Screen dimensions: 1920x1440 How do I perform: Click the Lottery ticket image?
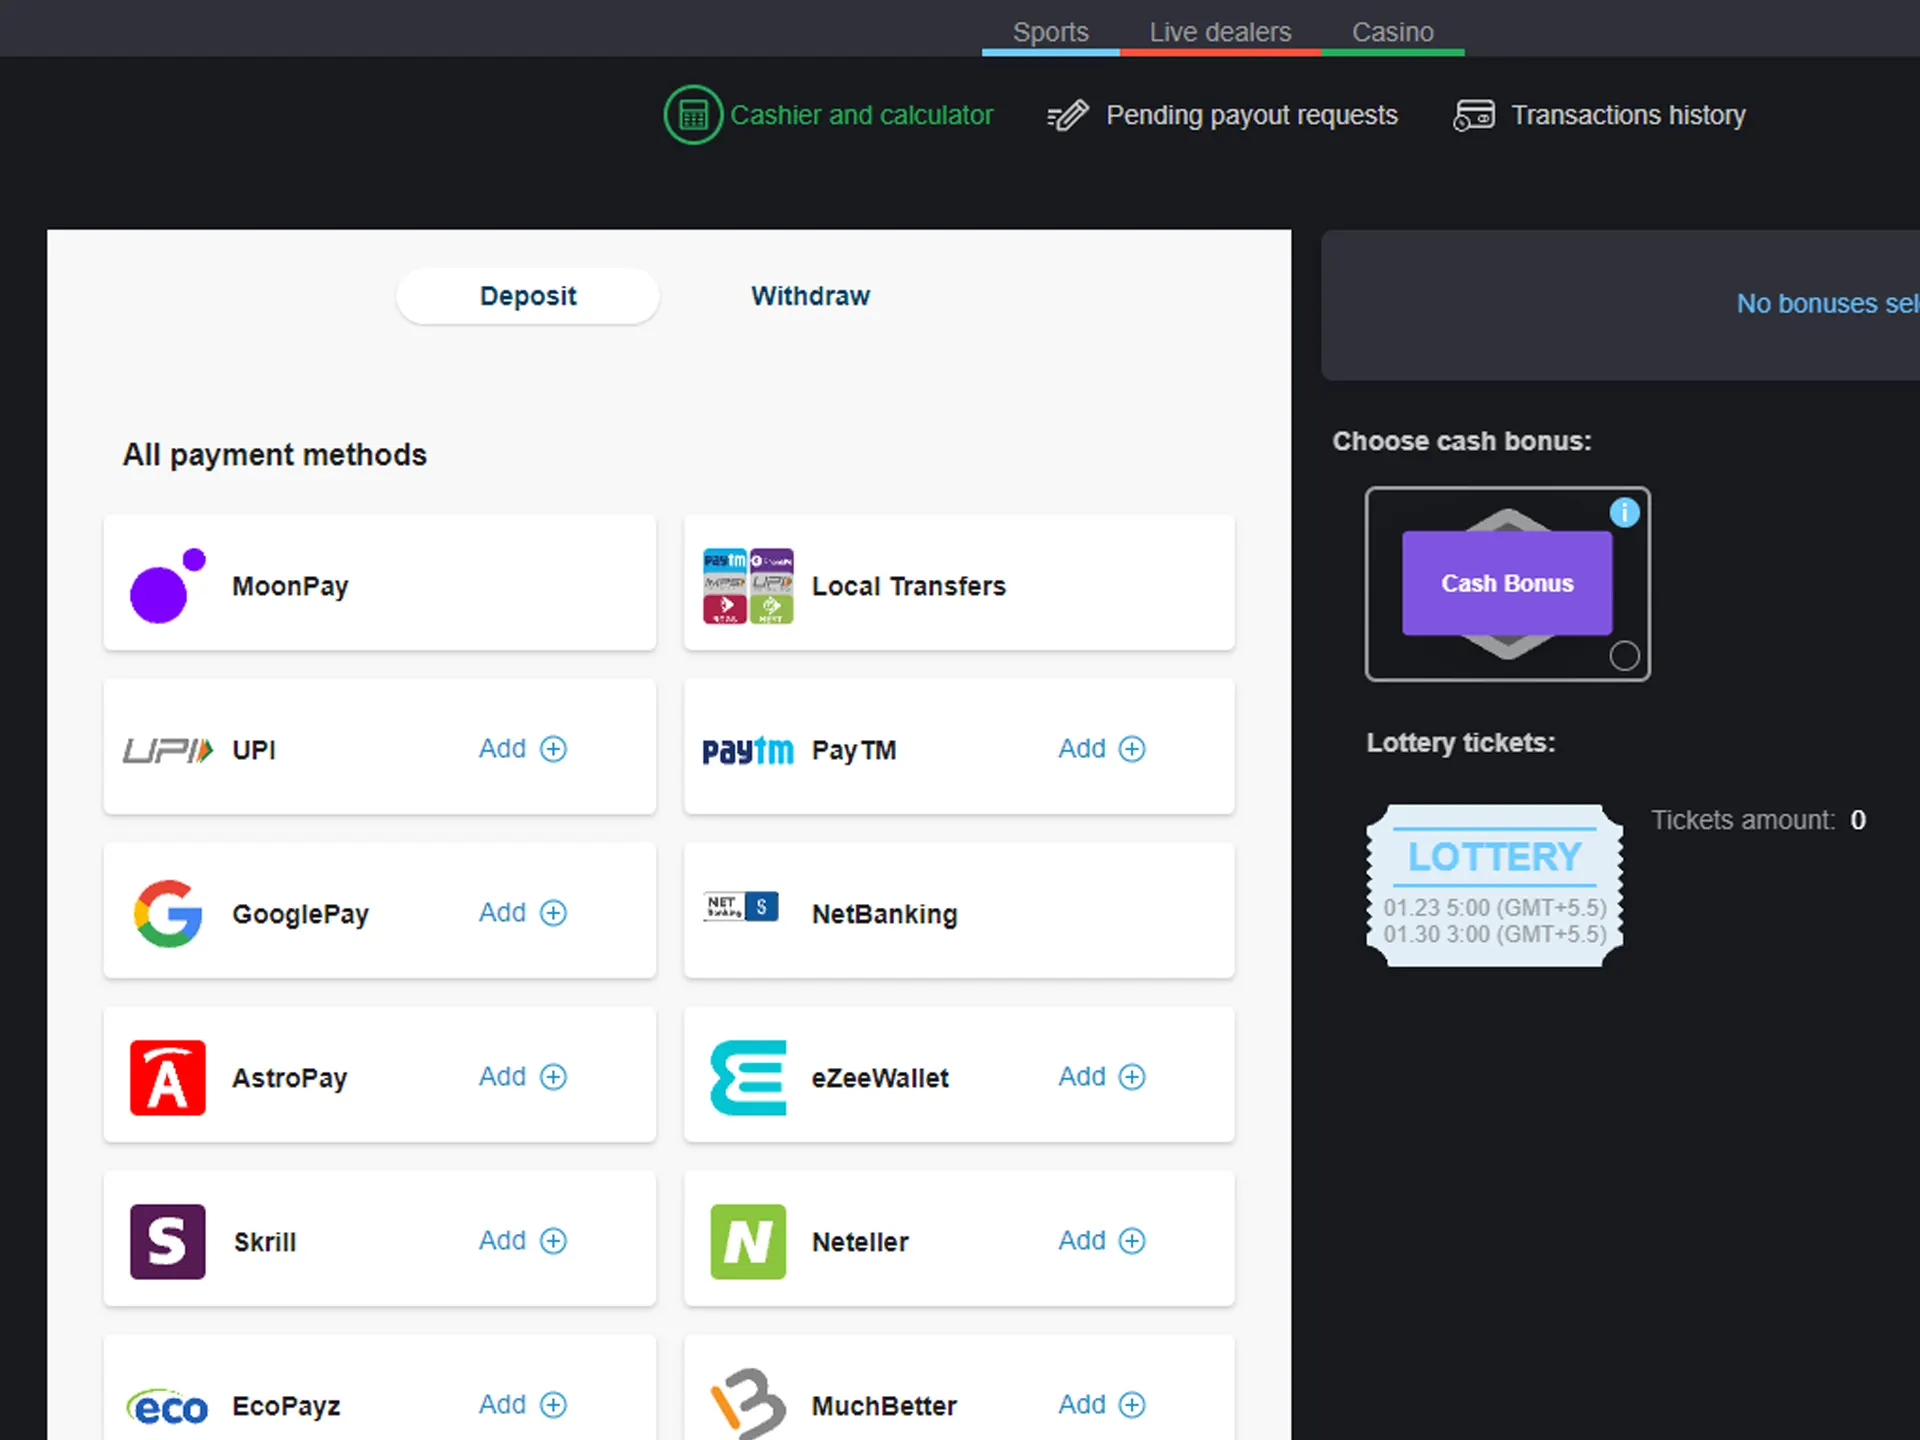(x=1495, y=886)
